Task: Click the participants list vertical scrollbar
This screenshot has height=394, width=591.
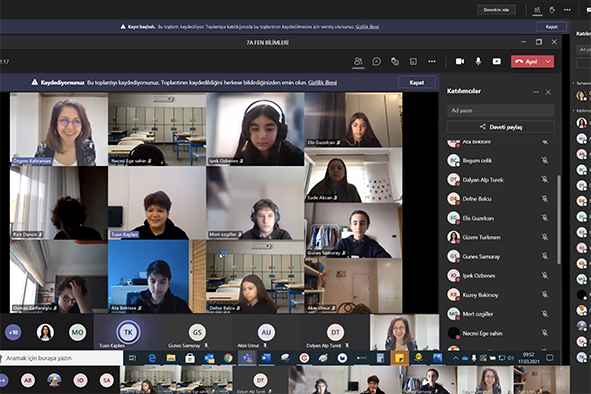Action: click(x=559, y=219)
